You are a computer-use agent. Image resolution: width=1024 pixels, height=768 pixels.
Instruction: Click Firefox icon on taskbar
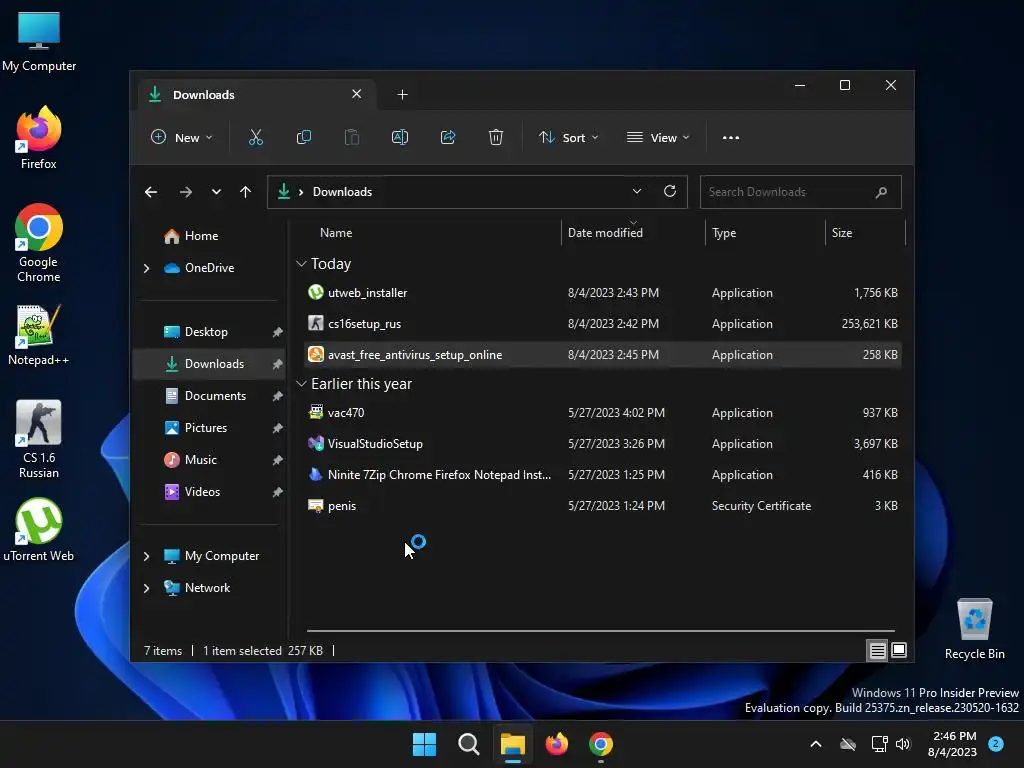(556, 744)
